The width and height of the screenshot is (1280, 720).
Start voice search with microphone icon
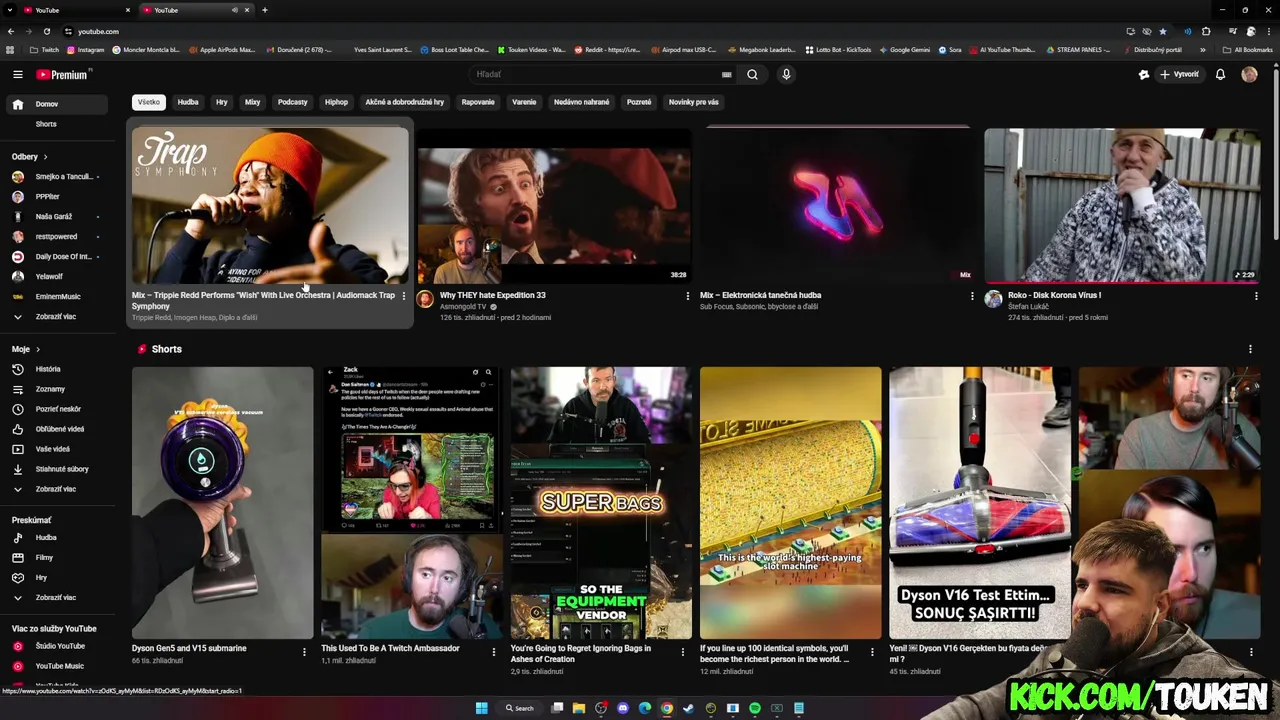coord(786,74)
